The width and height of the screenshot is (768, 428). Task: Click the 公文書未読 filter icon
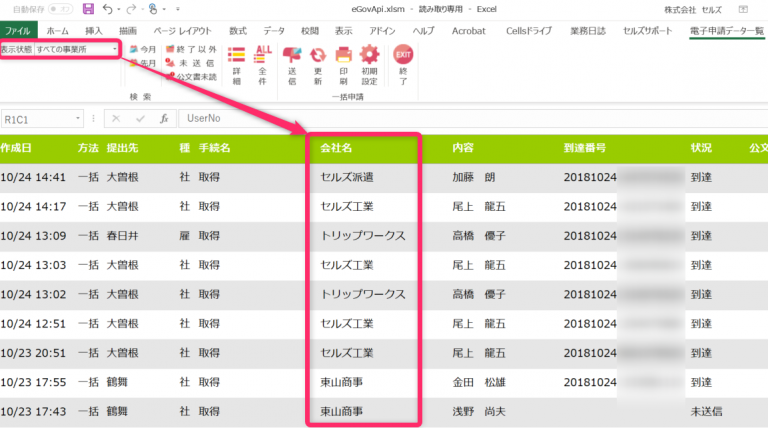[x=170, y=76]
